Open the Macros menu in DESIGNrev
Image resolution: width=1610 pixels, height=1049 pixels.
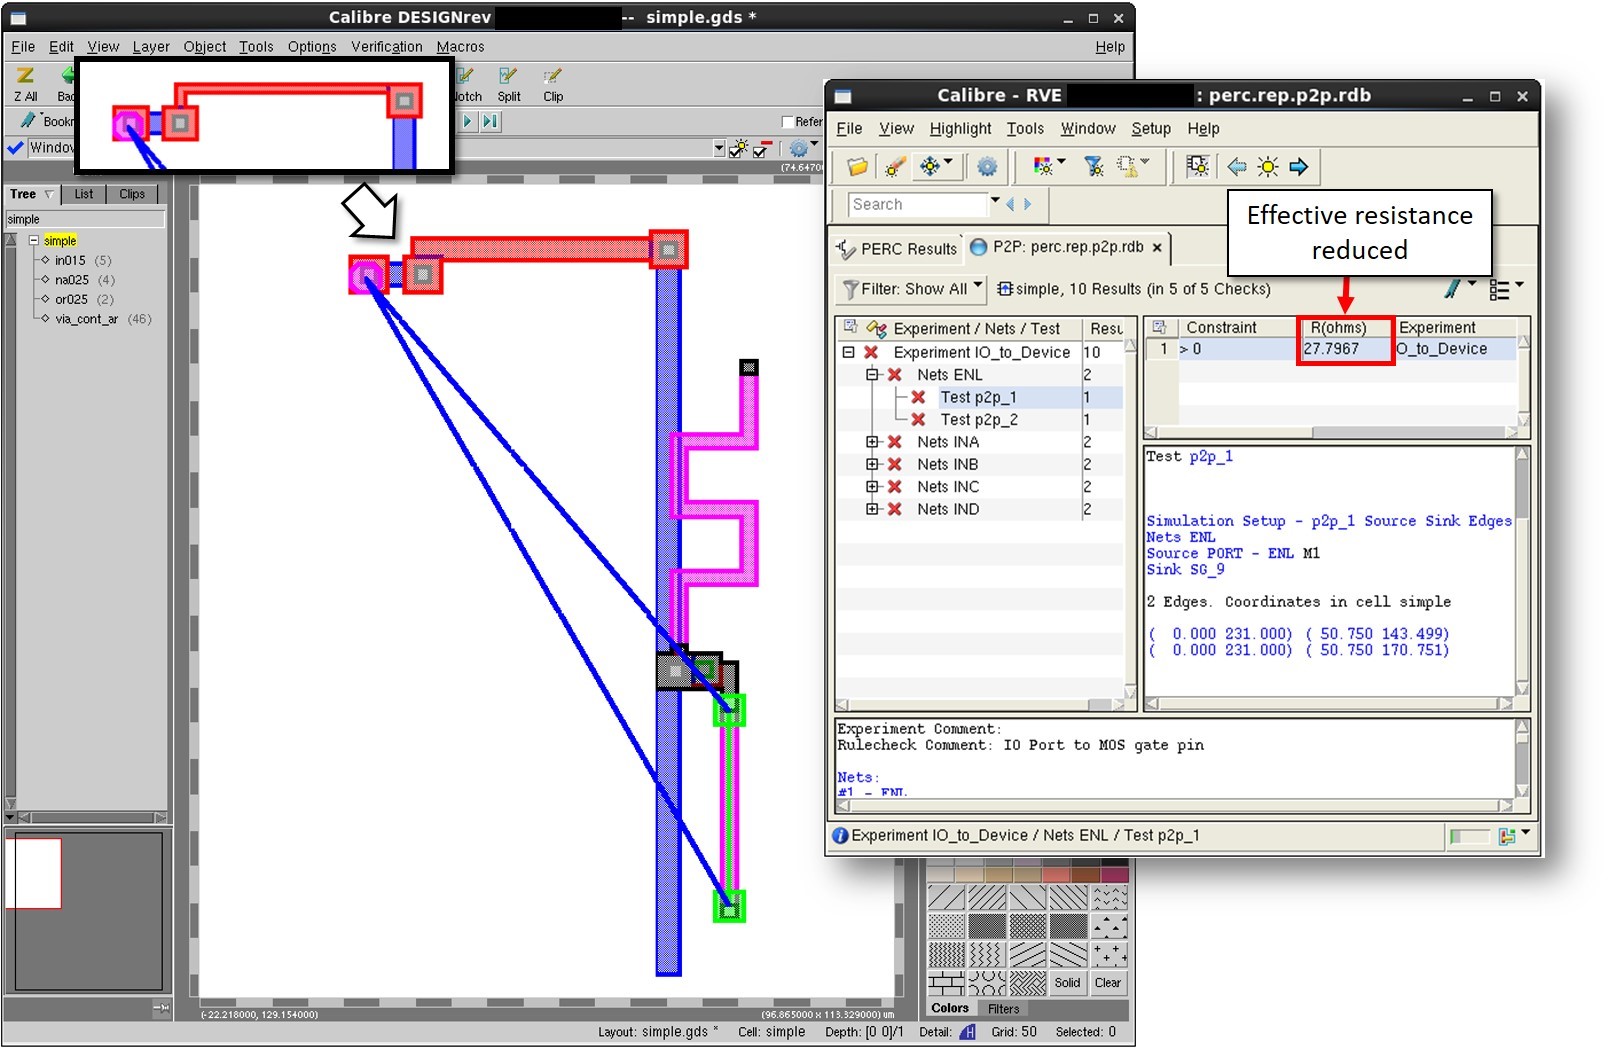tap(460, 47)
